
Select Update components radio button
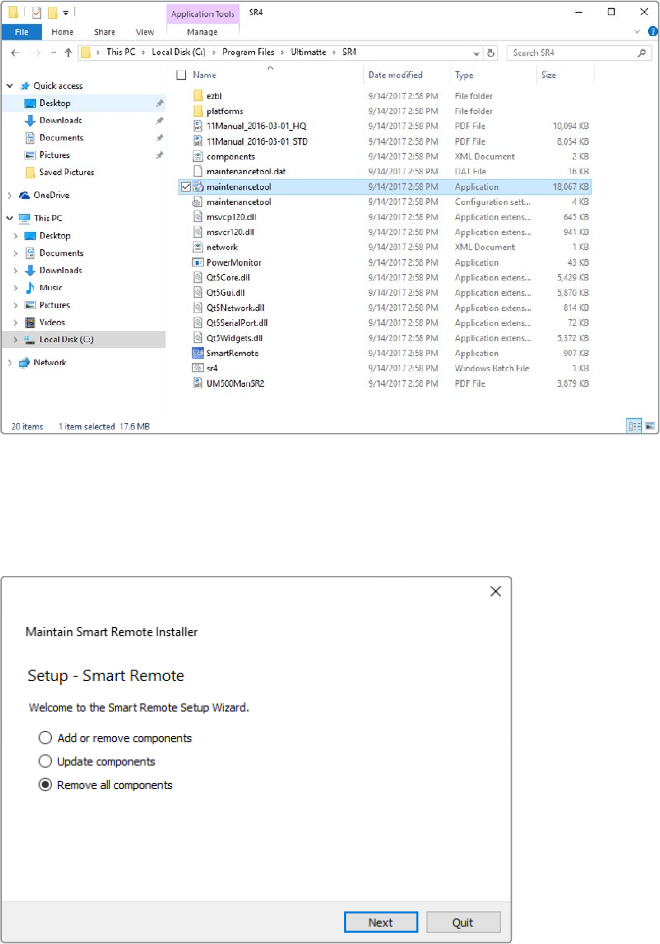[45, 761]
